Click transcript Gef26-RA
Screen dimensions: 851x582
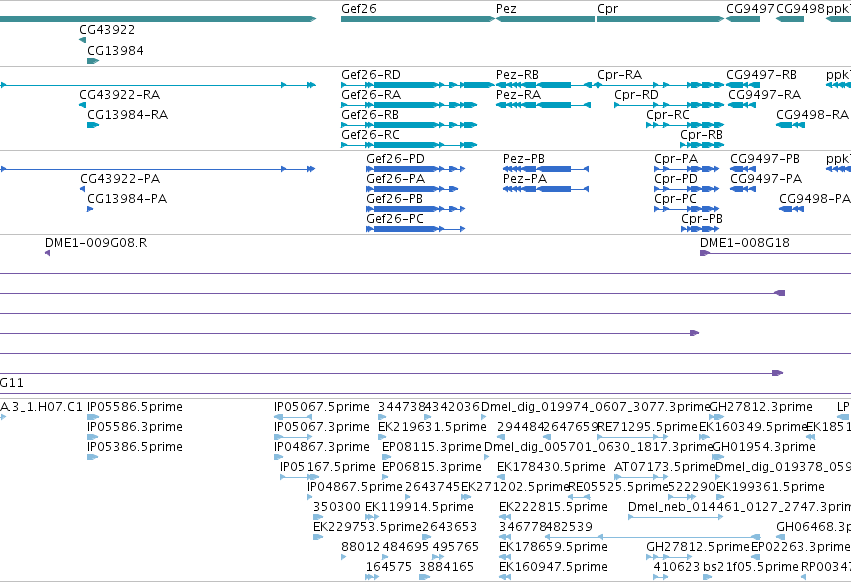tap(409, 105)
